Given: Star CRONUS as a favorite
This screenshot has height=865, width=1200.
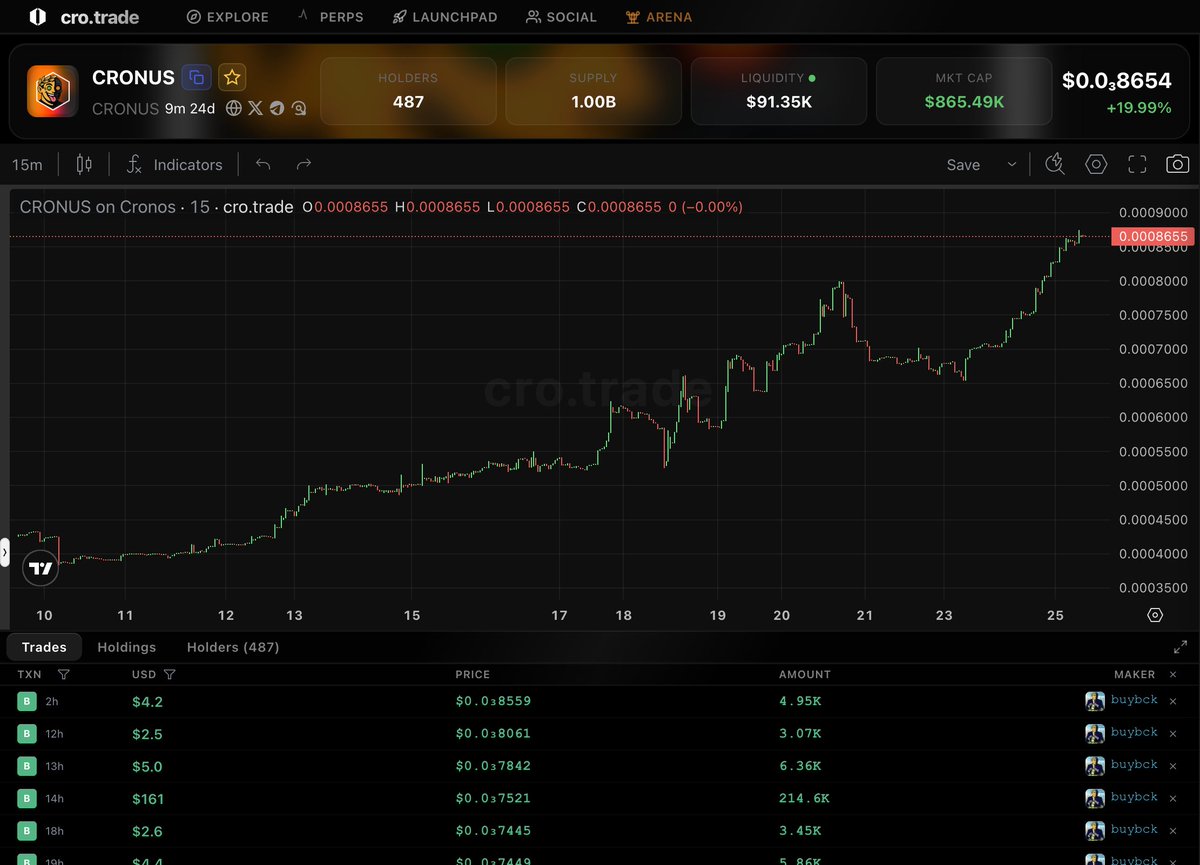Looking at the screenshot, I should 232,77.
